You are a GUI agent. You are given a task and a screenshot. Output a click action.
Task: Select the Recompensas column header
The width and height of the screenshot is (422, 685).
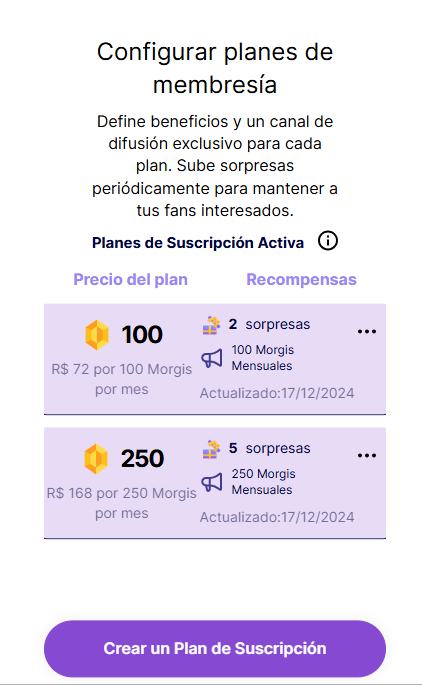coord(301,280)
